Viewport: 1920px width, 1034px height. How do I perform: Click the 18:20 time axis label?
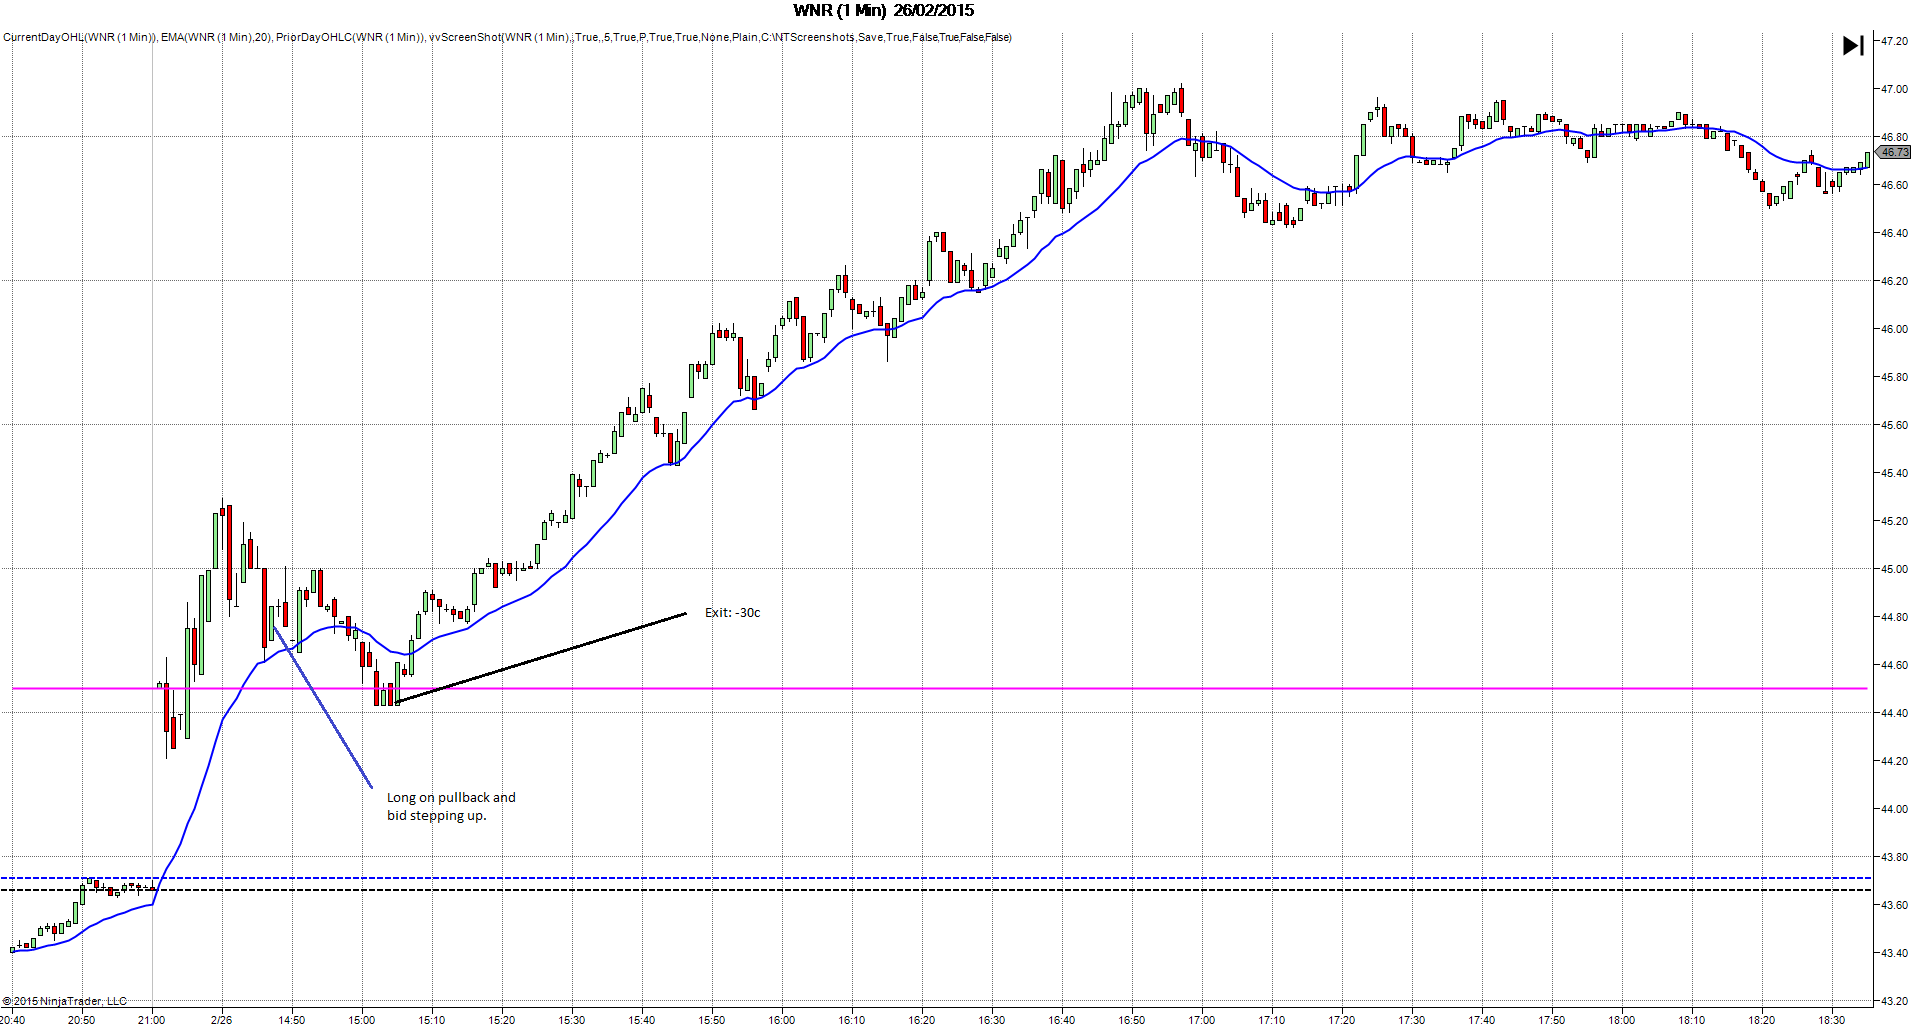tap(1762, 1020)
